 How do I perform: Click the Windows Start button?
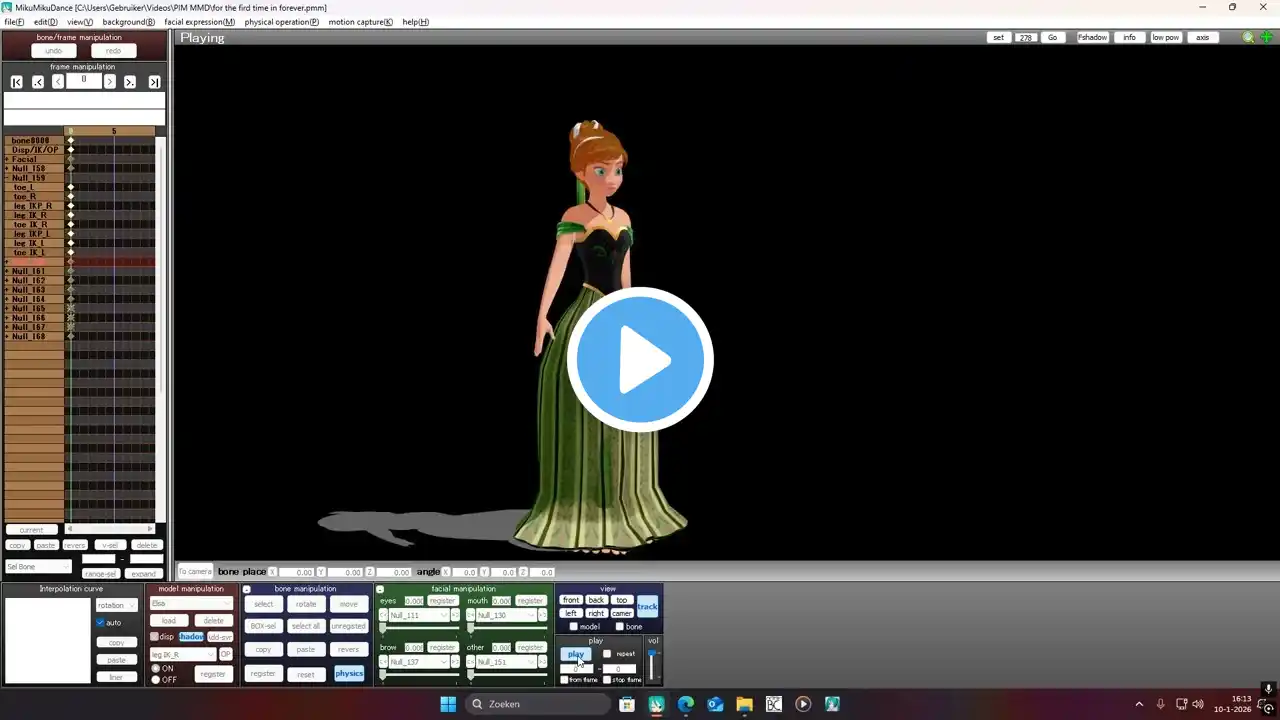coord(448,704)
